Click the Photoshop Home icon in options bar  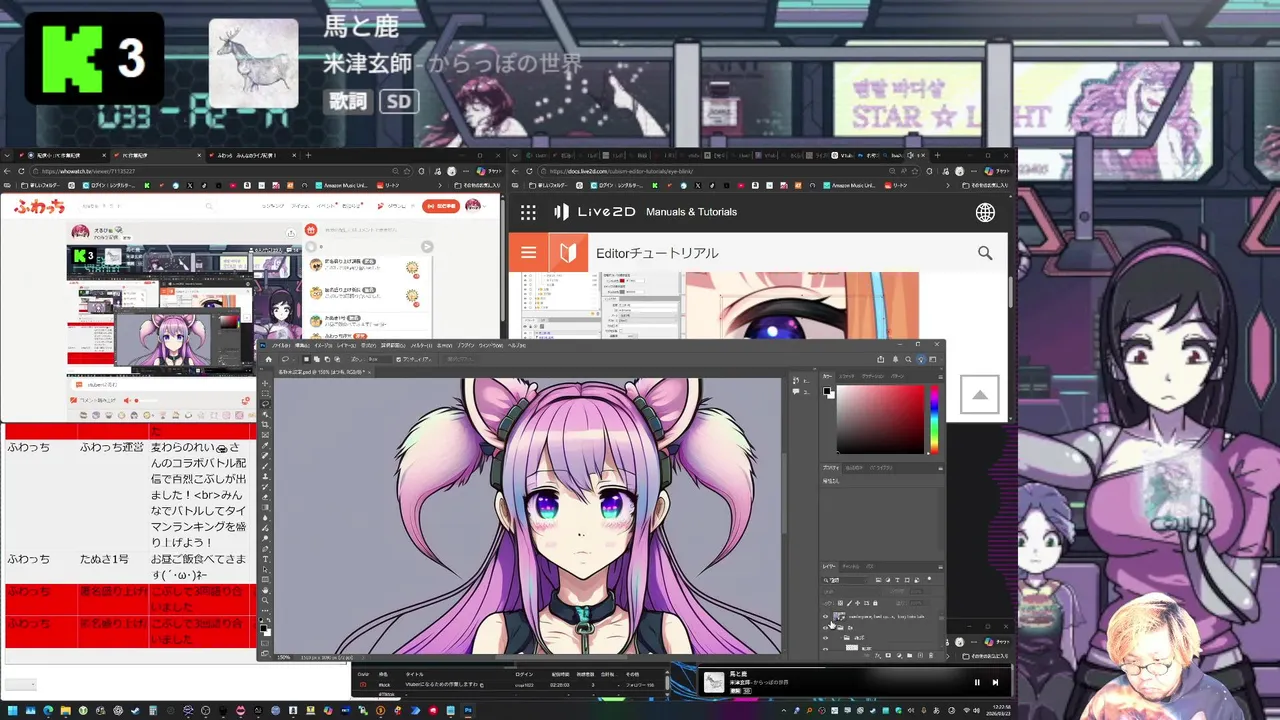coord(268,359)
